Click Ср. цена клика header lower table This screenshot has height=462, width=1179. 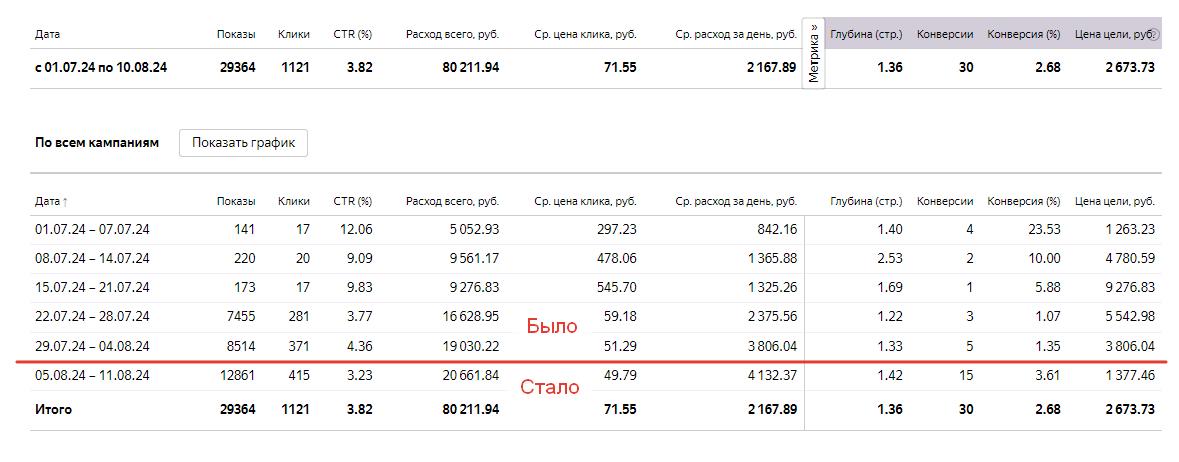tap(585, 202)
